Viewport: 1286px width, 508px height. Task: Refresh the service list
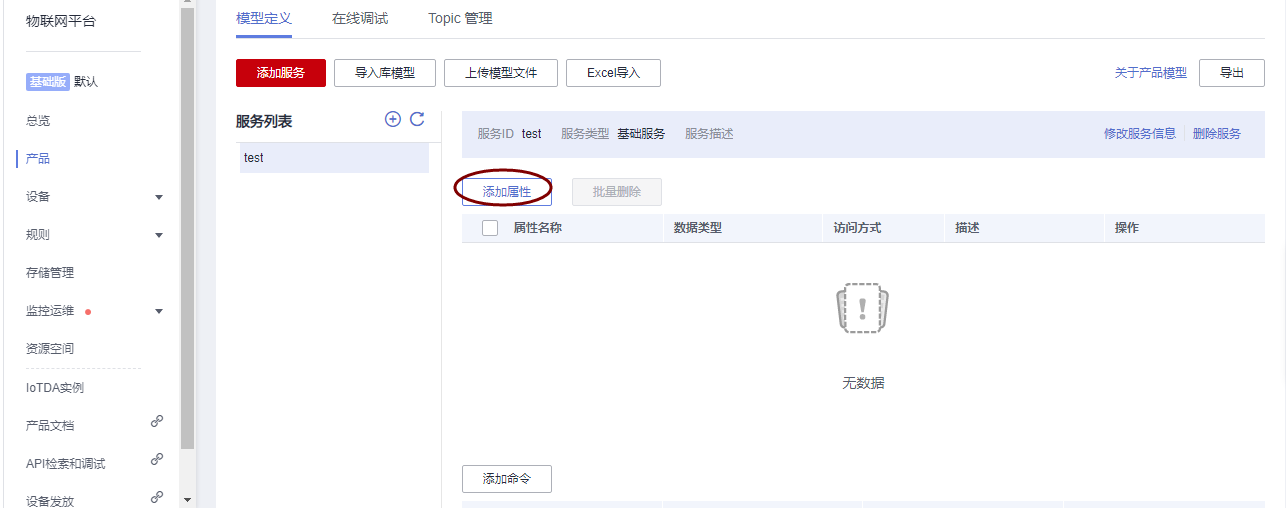point(418,119)
